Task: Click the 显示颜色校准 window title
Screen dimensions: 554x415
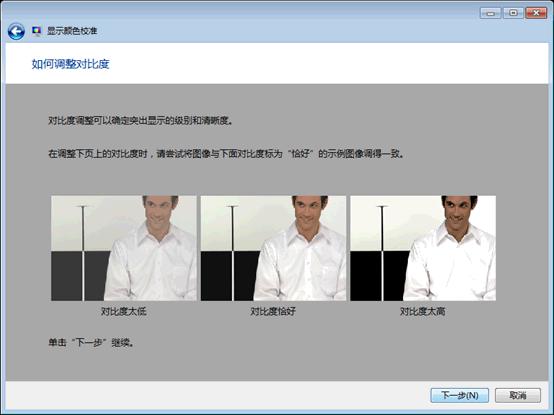Action: (72, 31)
